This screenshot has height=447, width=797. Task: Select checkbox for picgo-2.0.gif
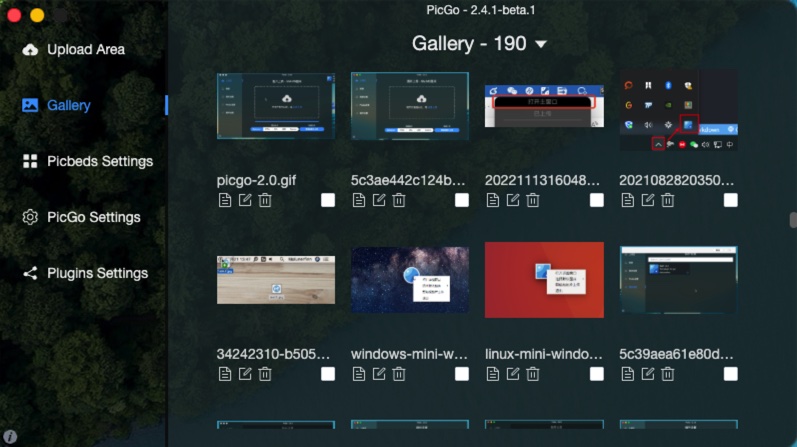tap(328, 200)
